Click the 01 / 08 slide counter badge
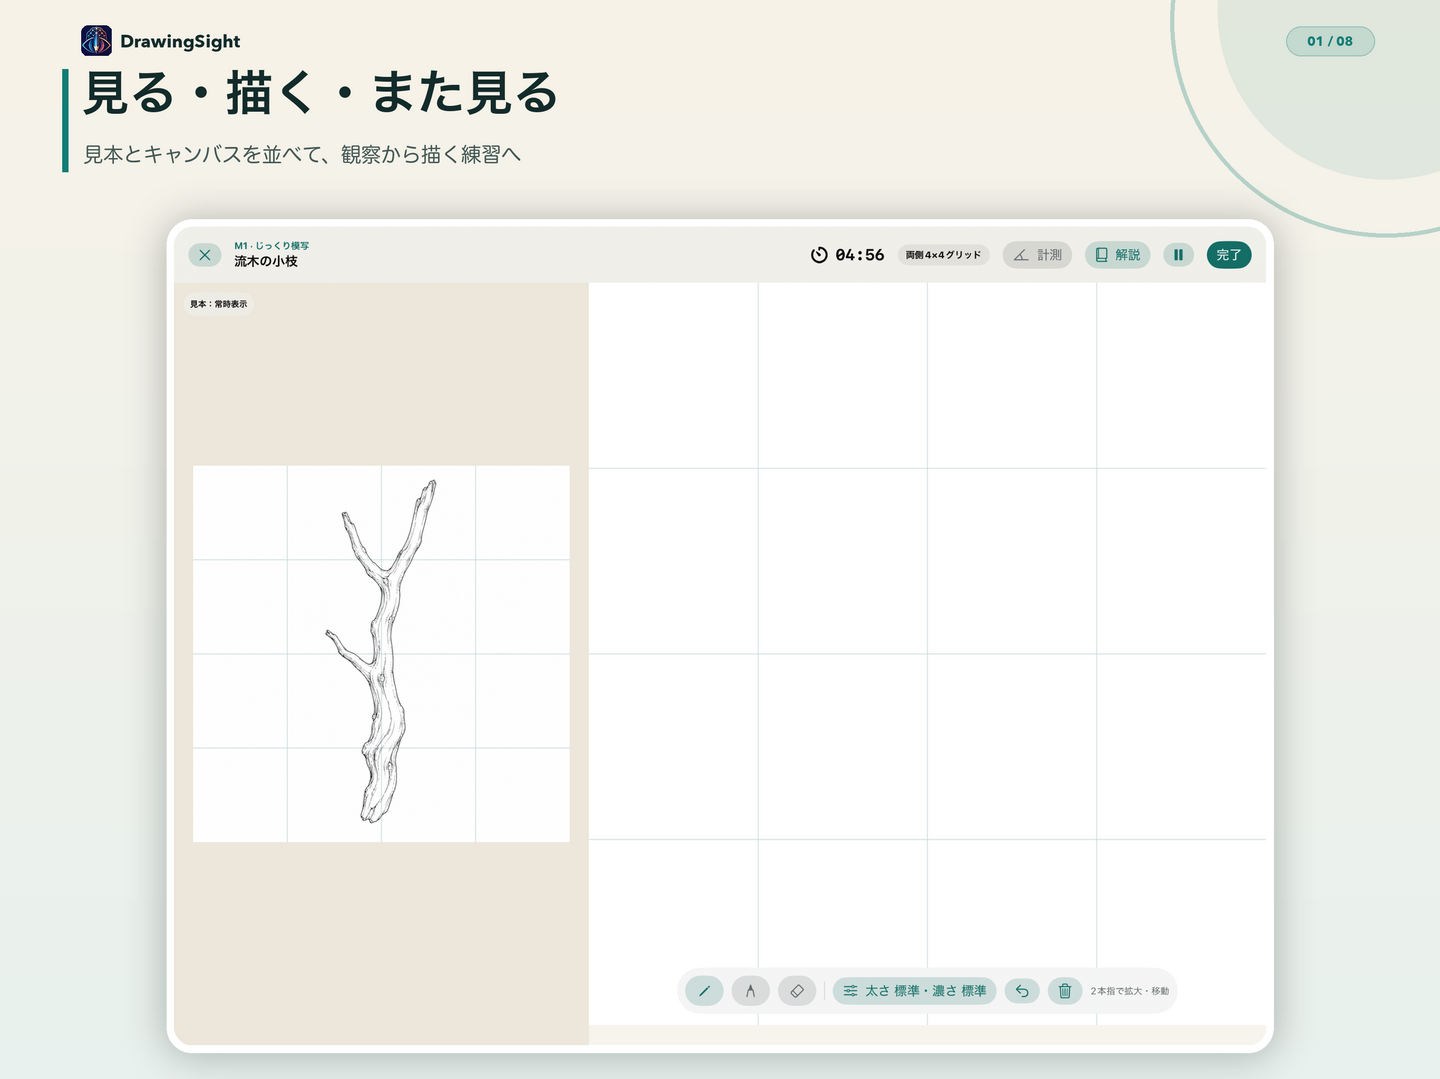Screen dimensions: 1440x1079 1330,41
